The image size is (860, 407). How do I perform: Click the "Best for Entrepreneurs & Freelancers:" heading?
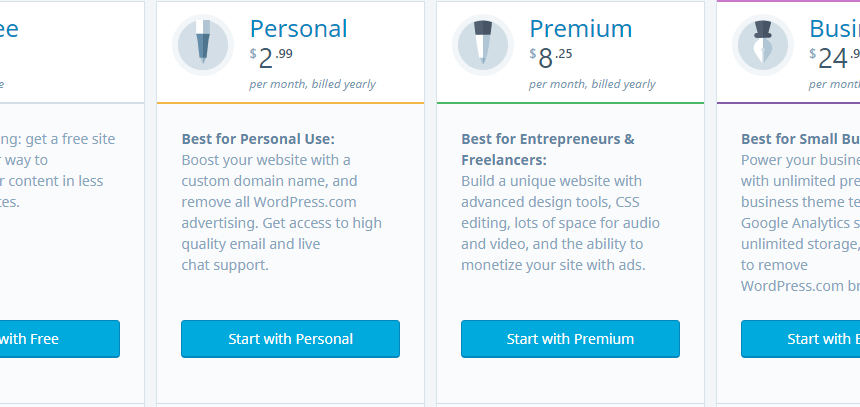(x=548, y=149)
